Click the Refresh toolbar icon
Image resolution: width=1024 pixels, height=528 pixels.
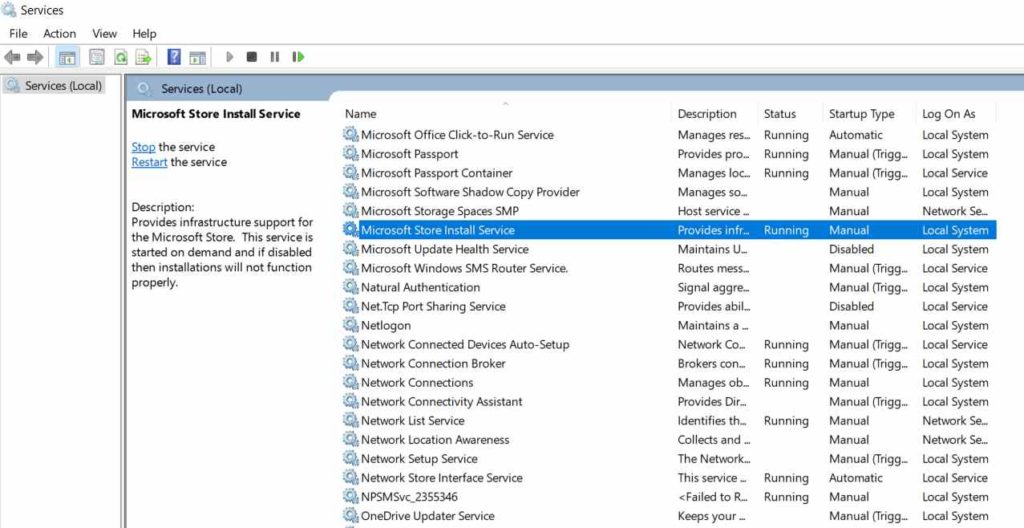coord(121,58)
